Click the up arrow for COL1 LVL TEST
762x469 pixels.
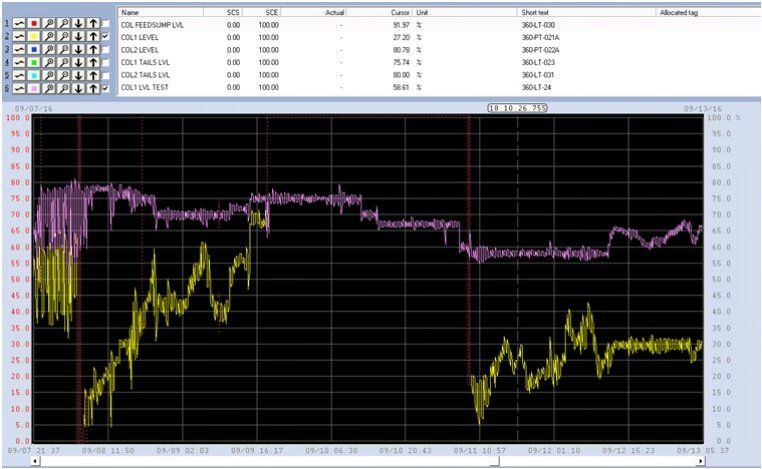coord(93,89)
